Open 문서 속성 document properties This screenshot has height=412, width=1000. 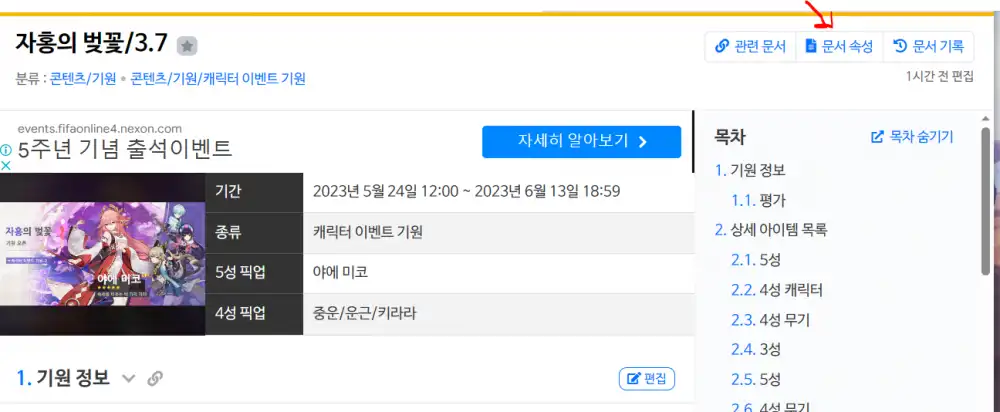point(839,46)
